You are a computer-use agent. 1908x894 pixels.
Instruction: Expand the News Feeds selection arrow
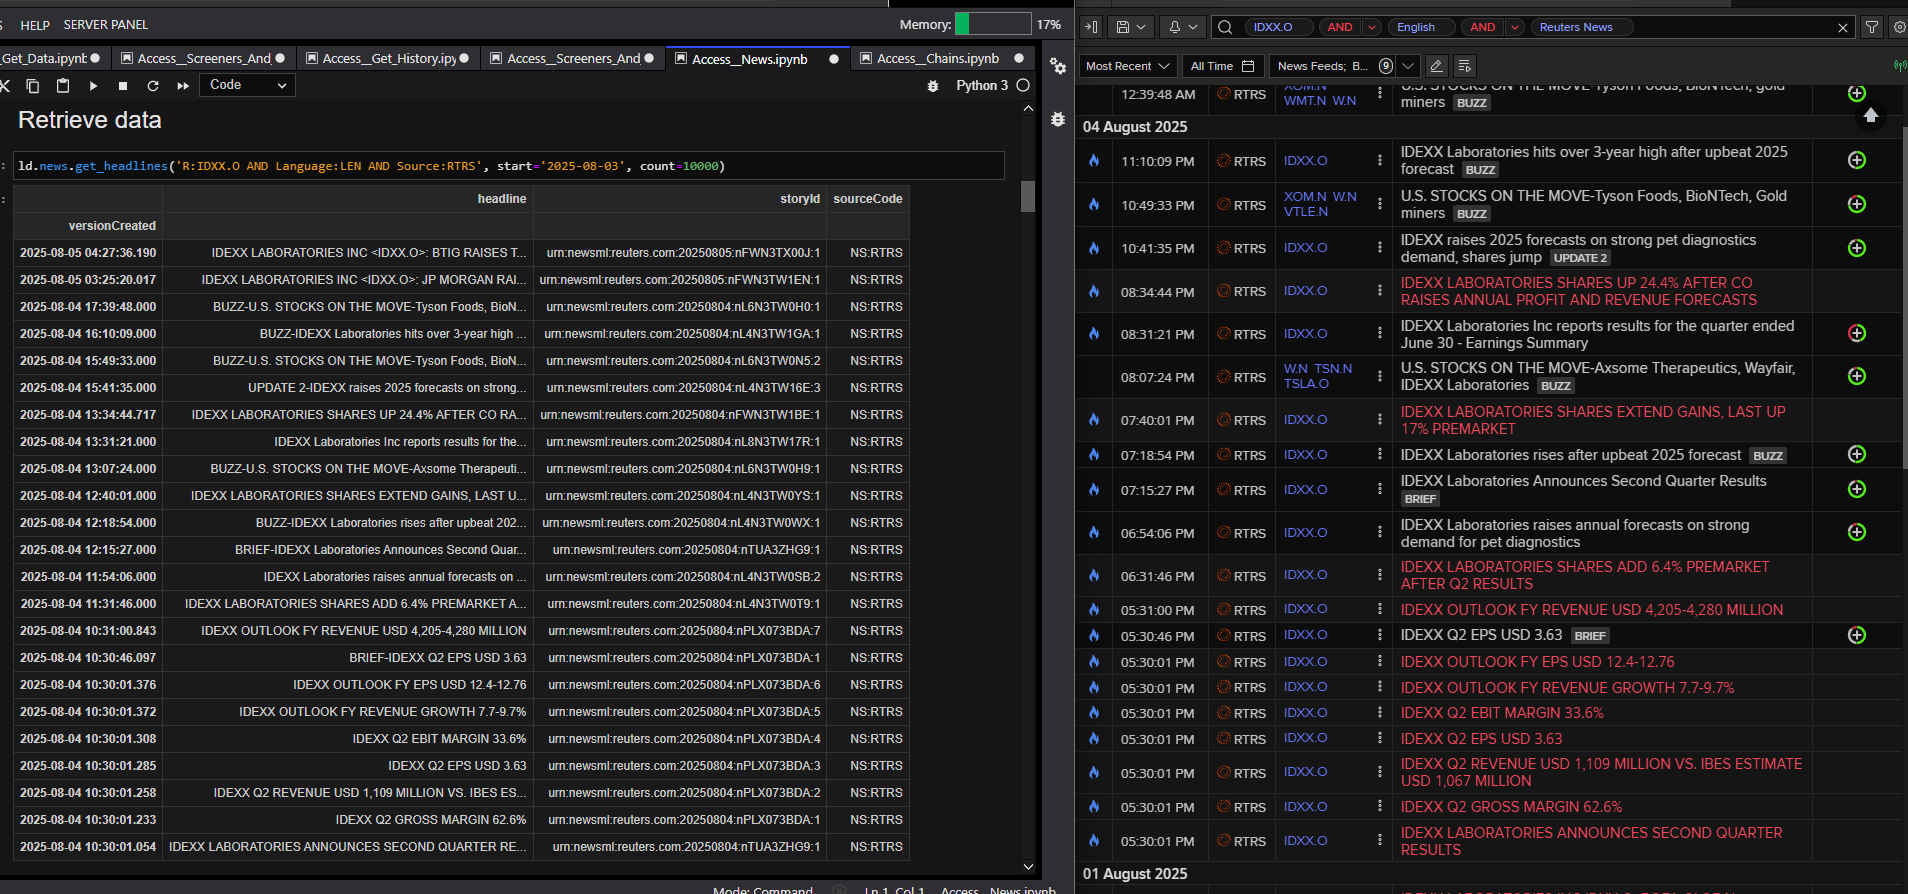(1408, 66)
